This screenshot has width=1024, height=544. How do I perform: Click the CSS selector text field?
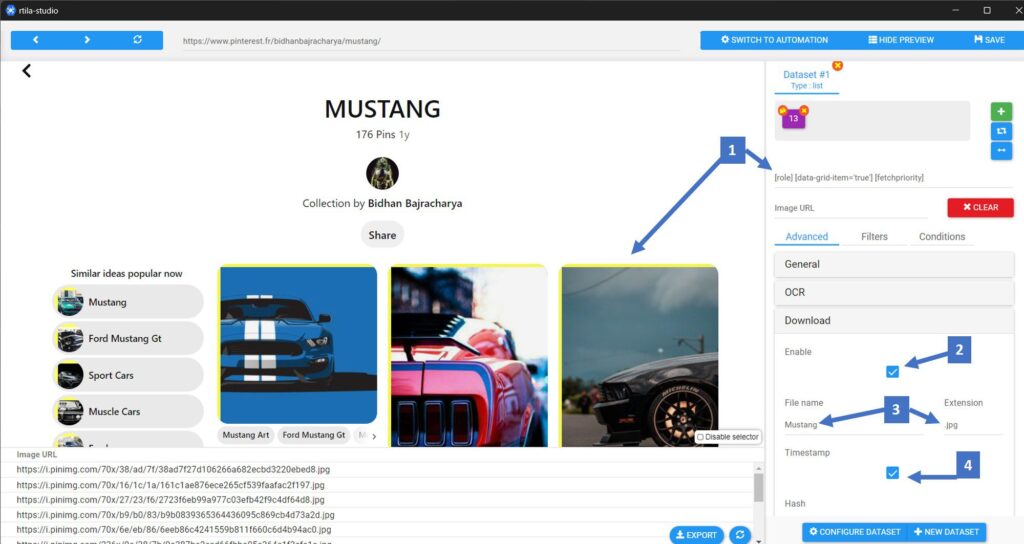pyautogui.click(x=892, y=178)
